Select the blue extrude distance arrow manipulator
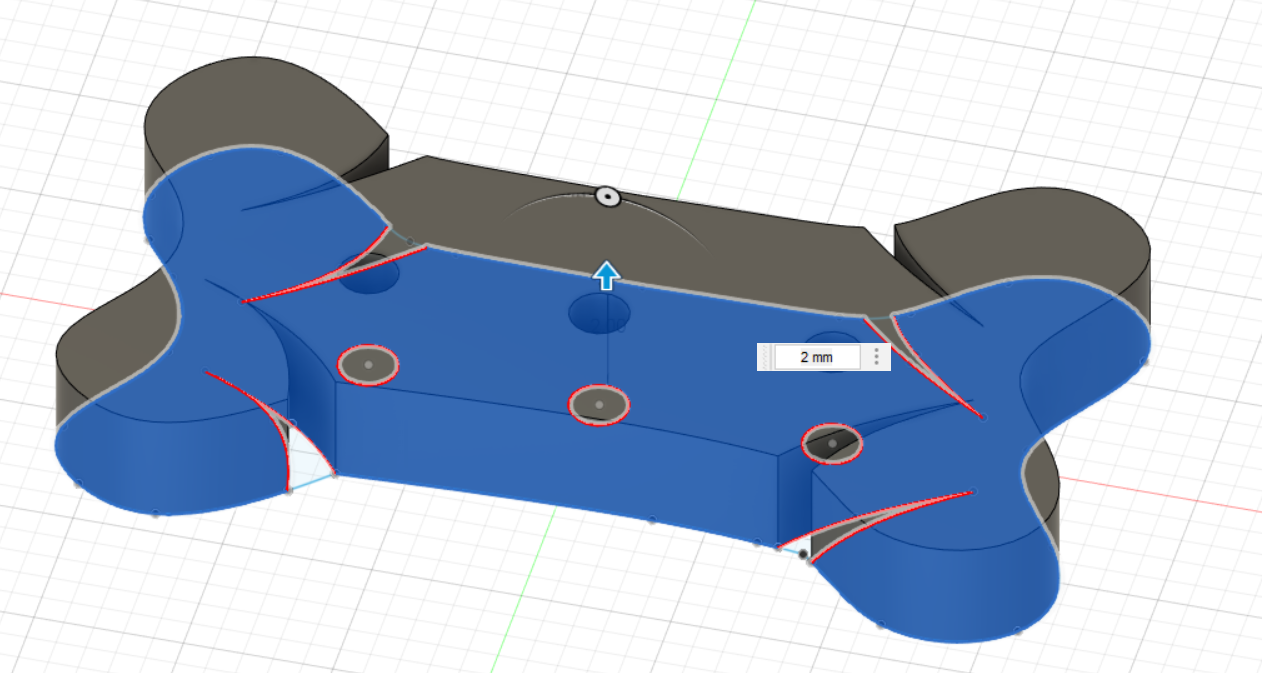 pos(605,275)
